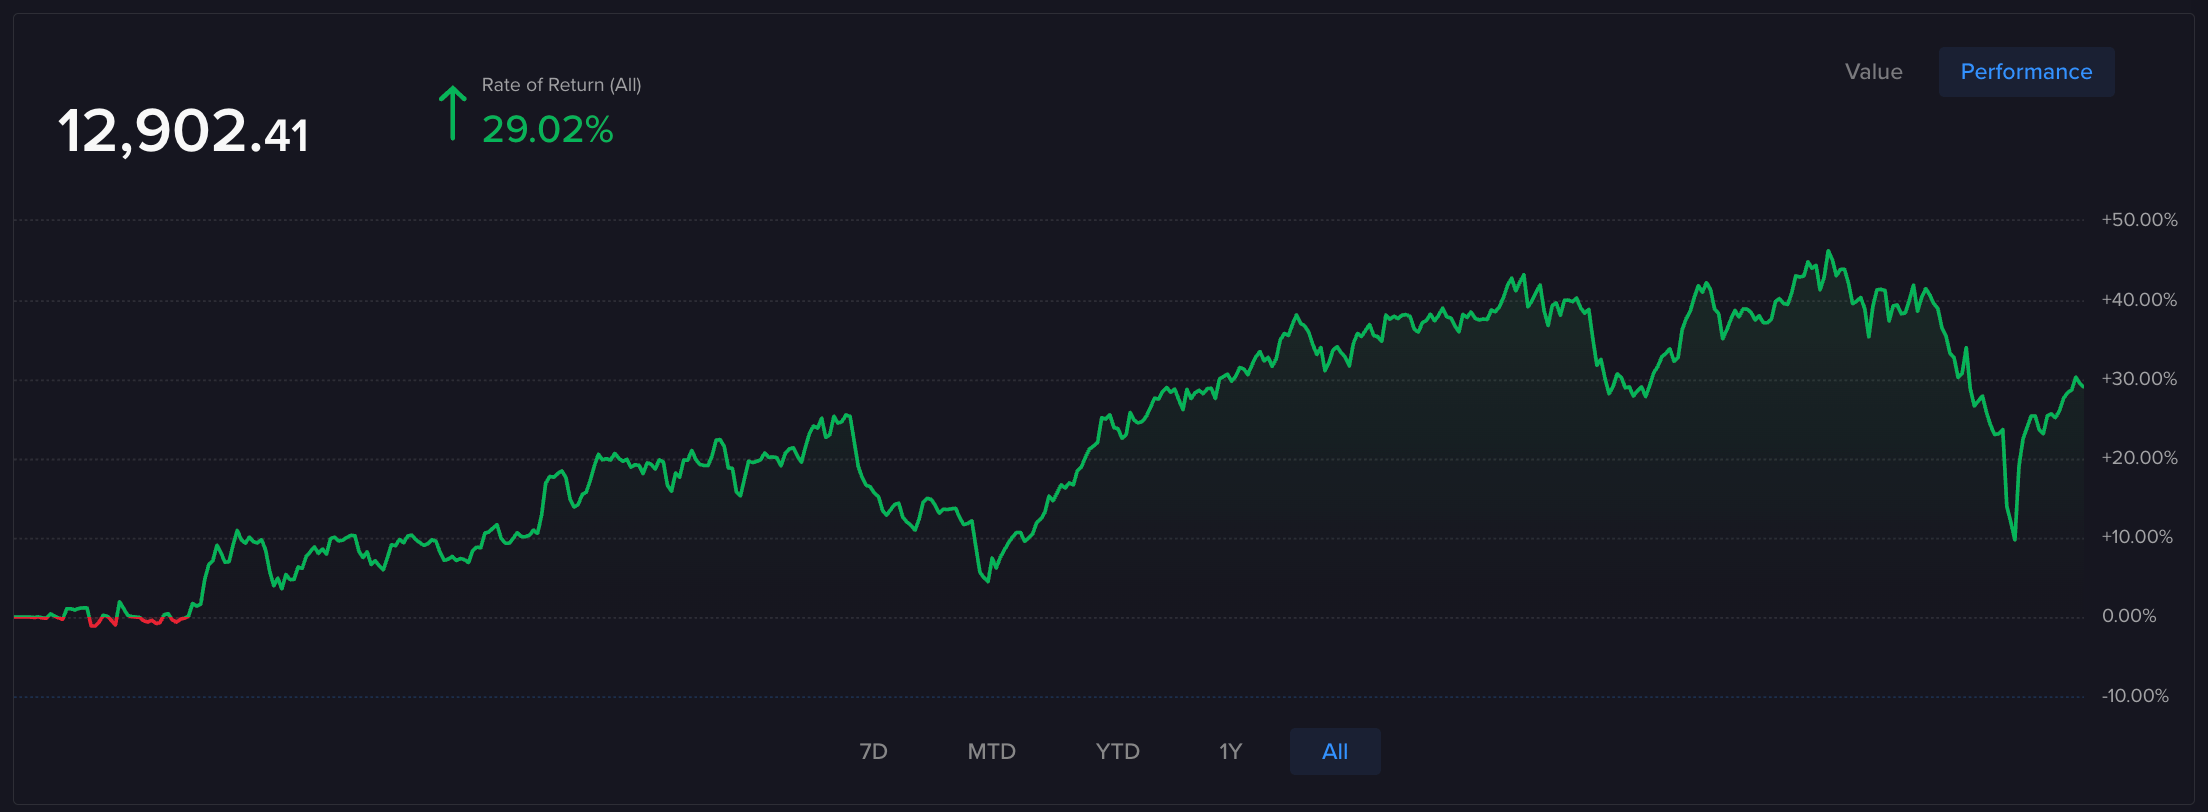The height and width of the screenshot is (812, 2208).
Task: Click the 12,902.41 portfolio value
Action: coord(183,132)
